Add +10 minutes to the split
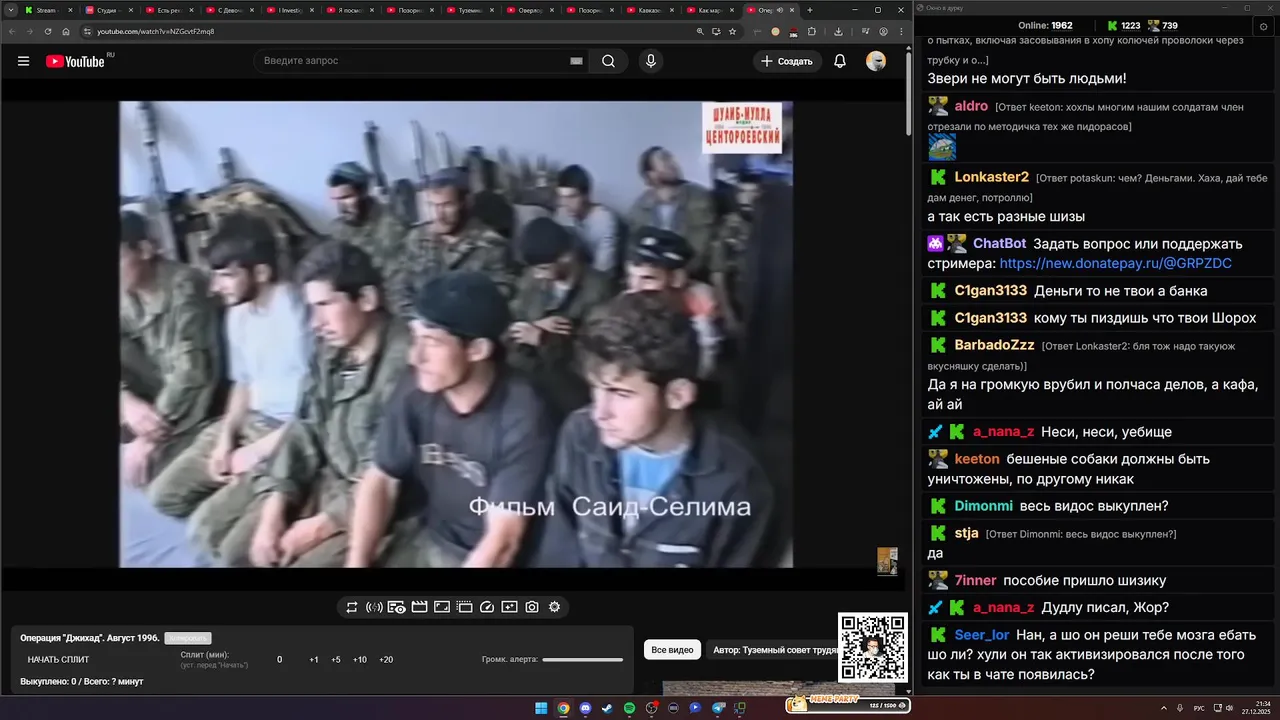1280x720 pixels. 360,659
